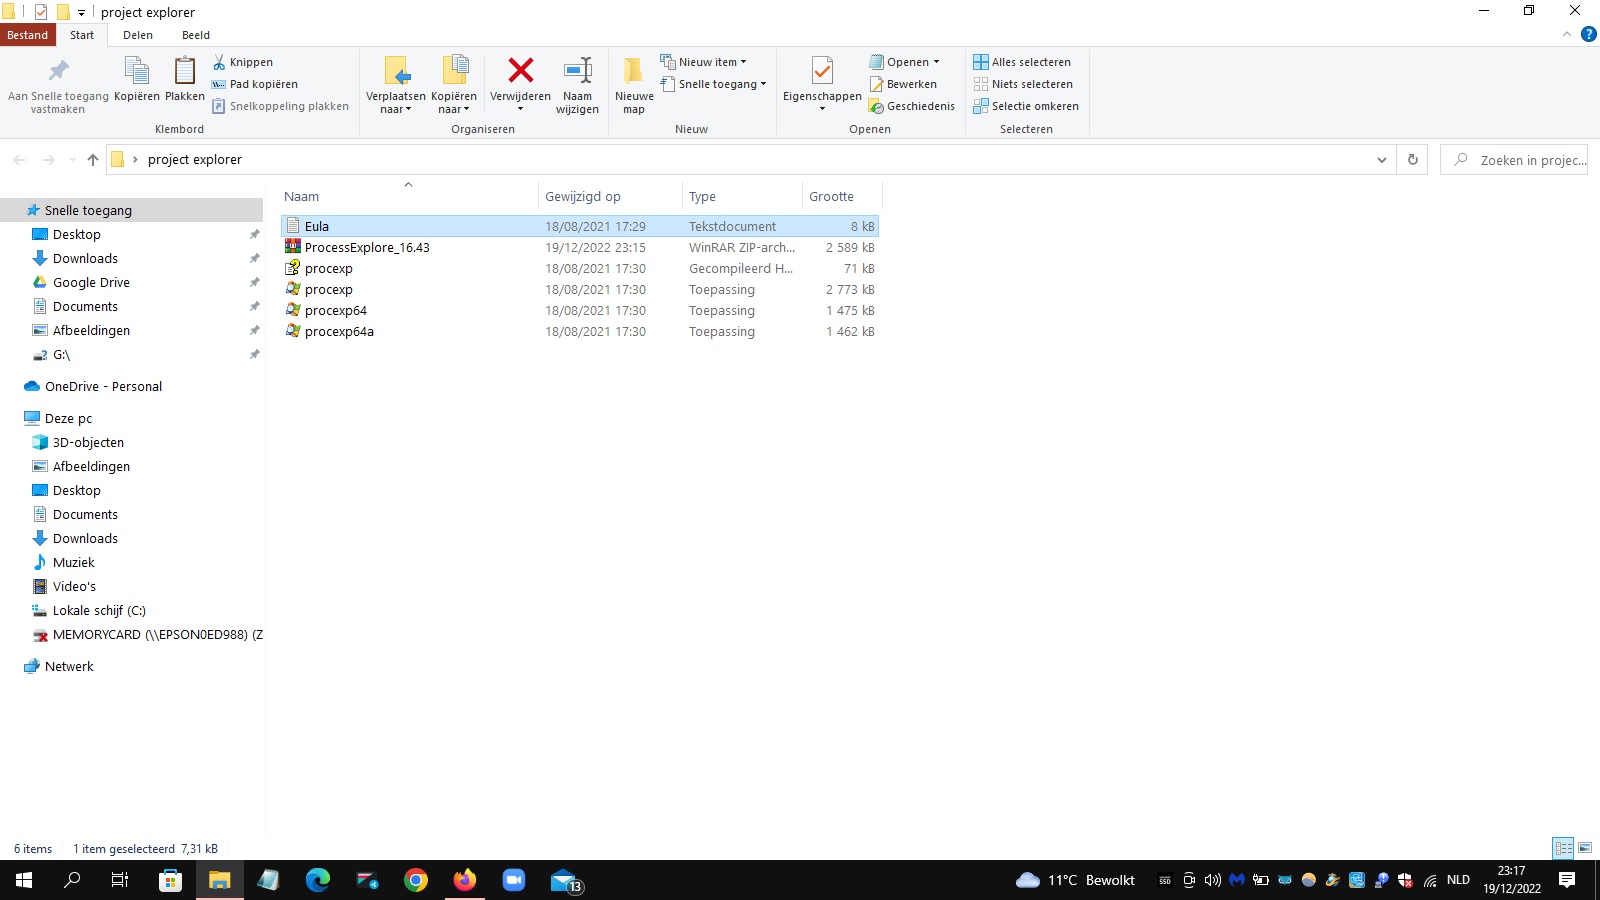Click Snelkoppeling plakken button

pyautogui.click(x=280, y=106)
